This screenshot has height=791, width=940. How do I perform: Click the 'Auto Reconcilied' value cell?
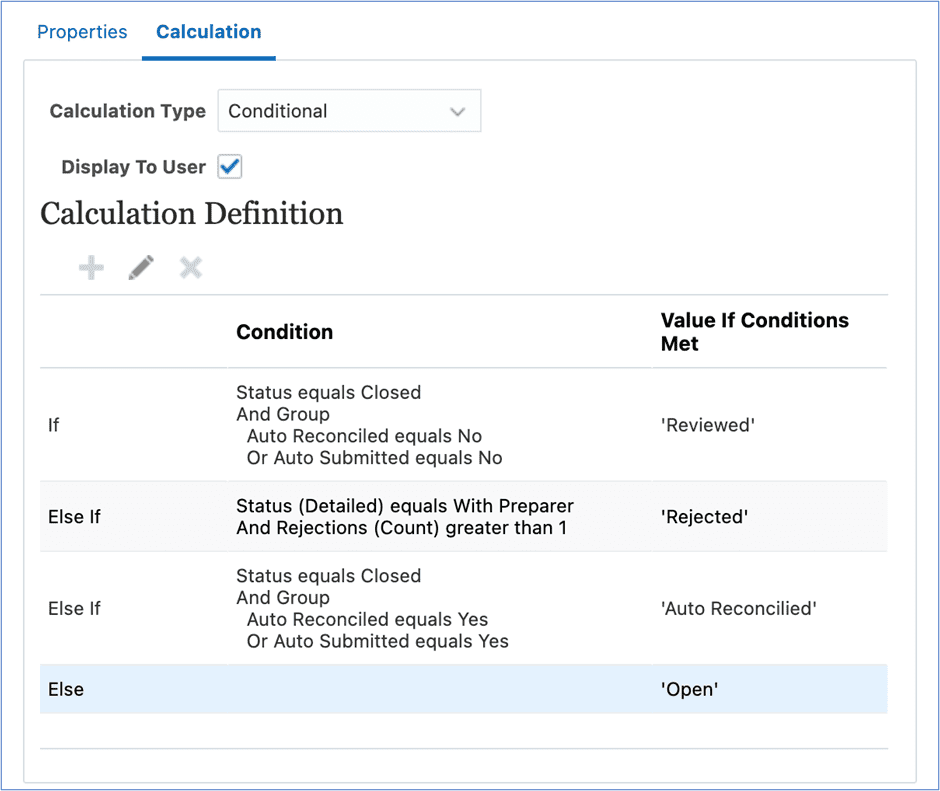pyautogui.click(x=739, y=609)
